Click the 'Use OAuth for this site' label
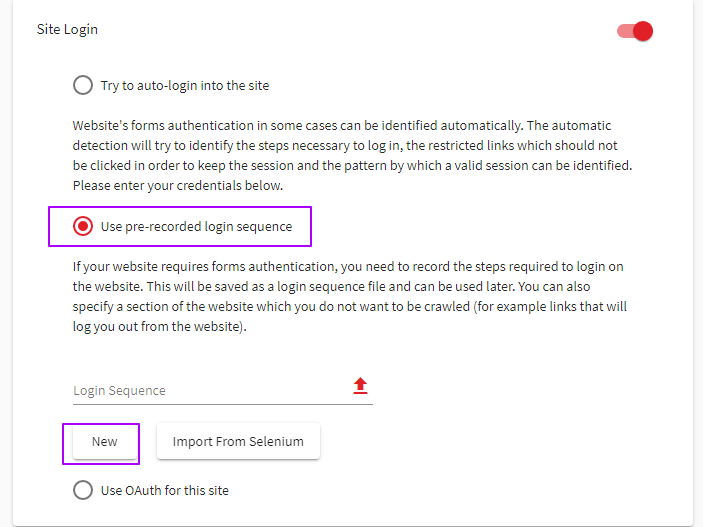 [x=165, y=491]
